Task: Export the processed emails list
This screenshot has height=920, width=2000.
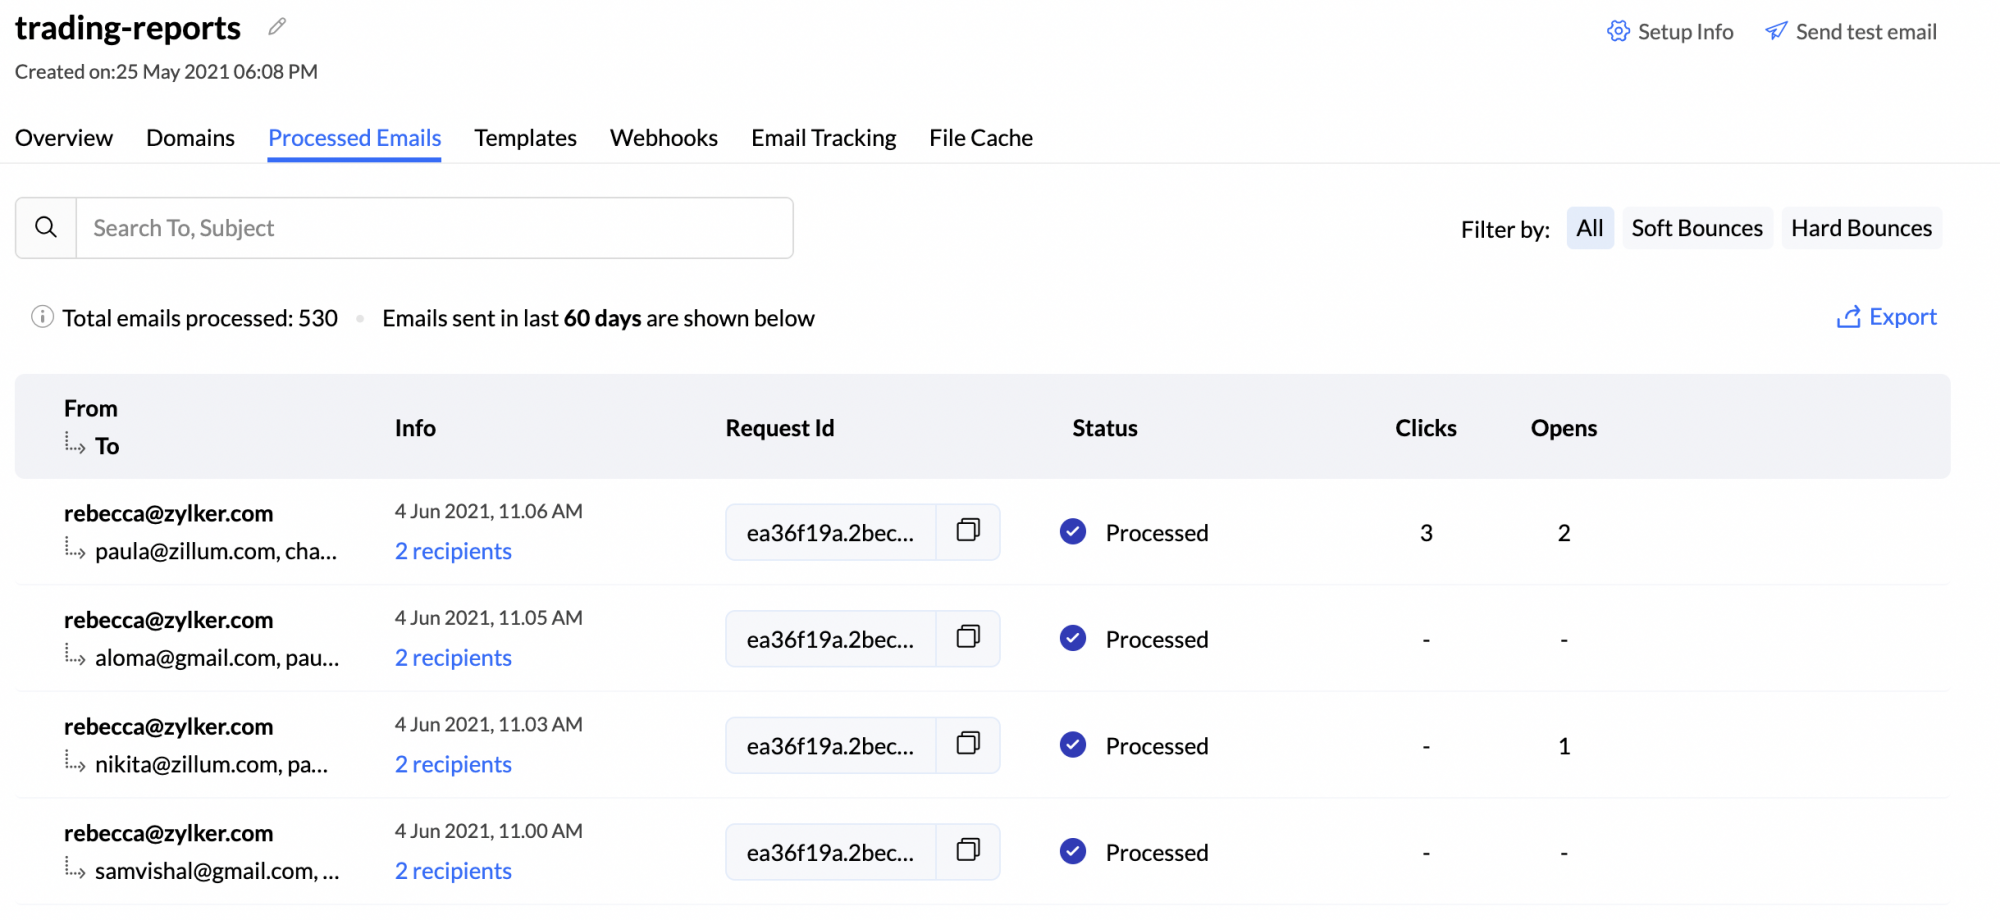Action: pos(1886,317)
